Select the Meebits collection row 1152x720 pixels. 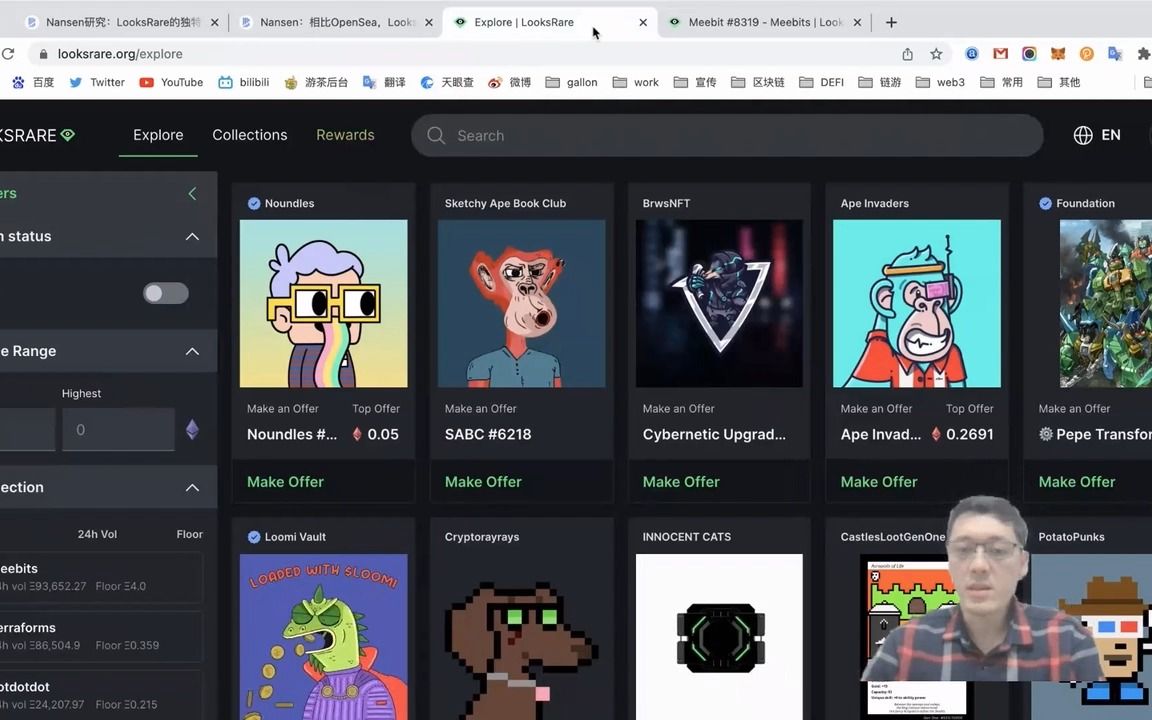101,577
